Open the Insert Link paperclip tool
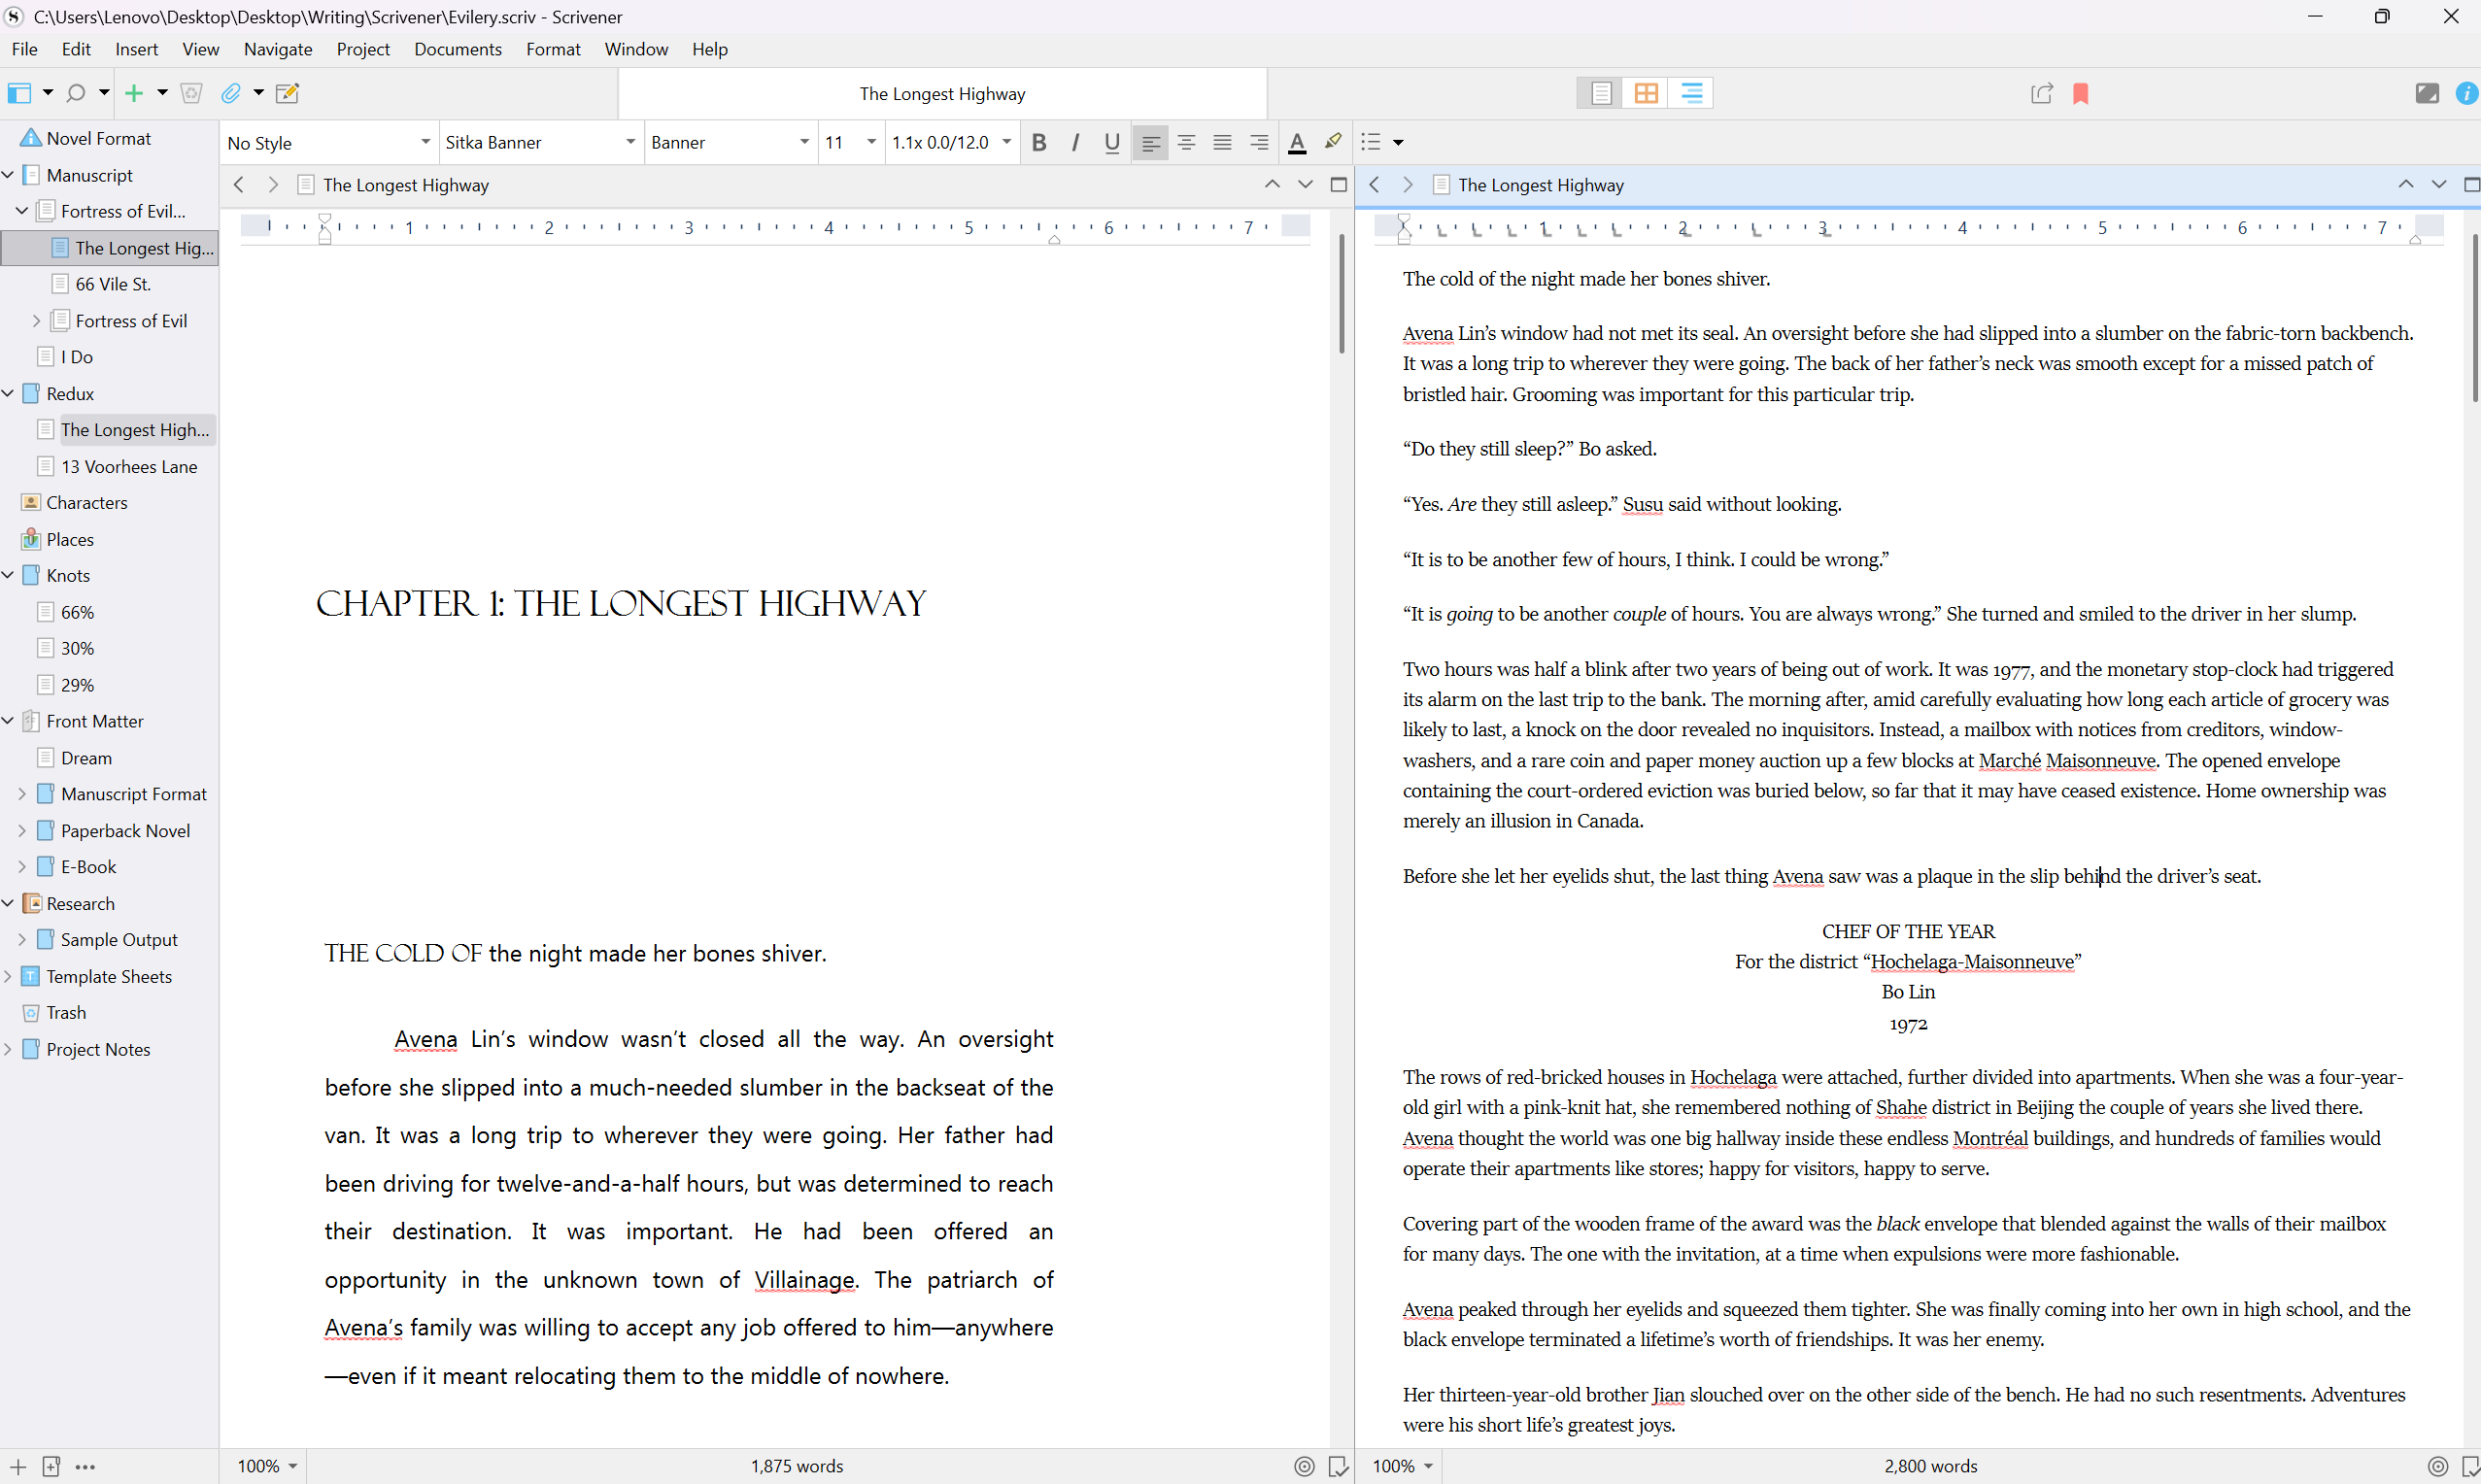Viewport: 2481px width, 1484px height. (231, 93)
